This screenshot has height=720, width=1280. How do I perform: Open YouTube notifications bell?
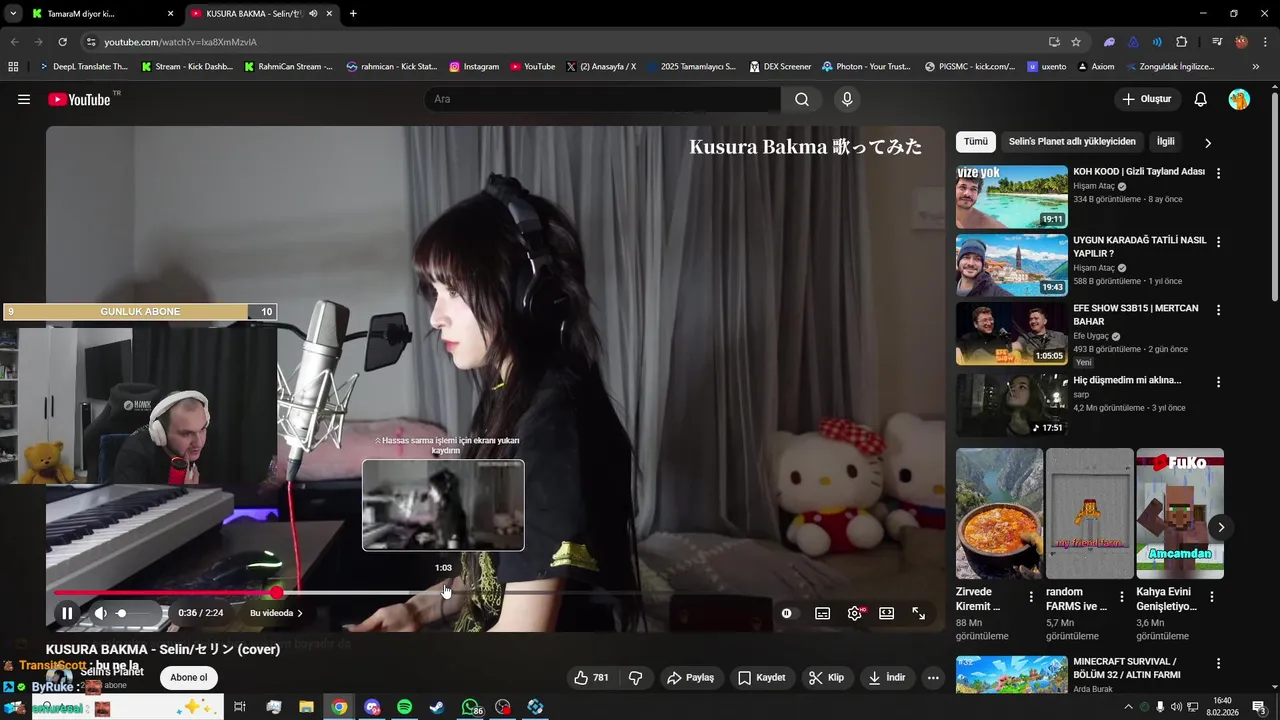[1201, 99]
